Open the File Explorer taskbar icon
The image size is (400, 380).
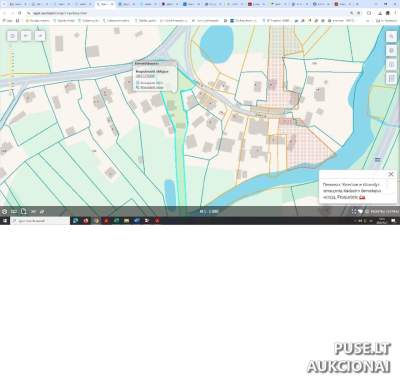126,221
